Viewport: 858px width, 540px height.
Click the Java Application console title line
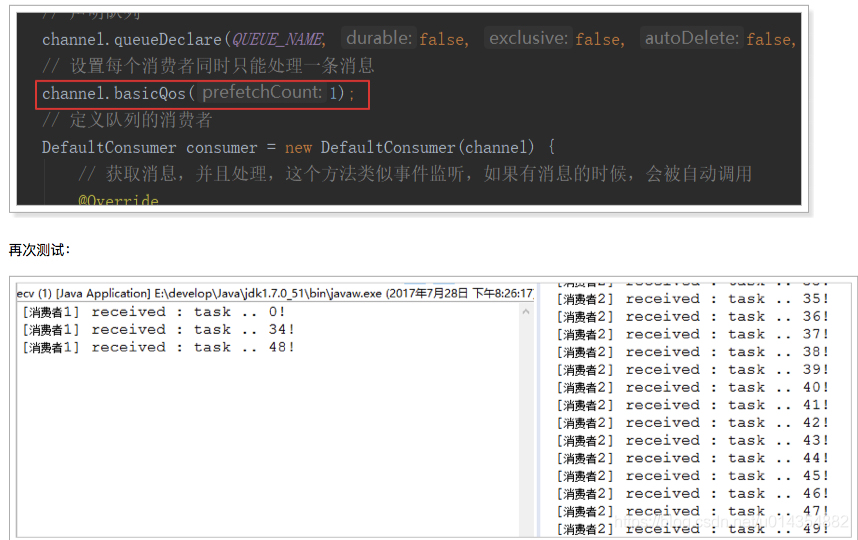(275, 293)
